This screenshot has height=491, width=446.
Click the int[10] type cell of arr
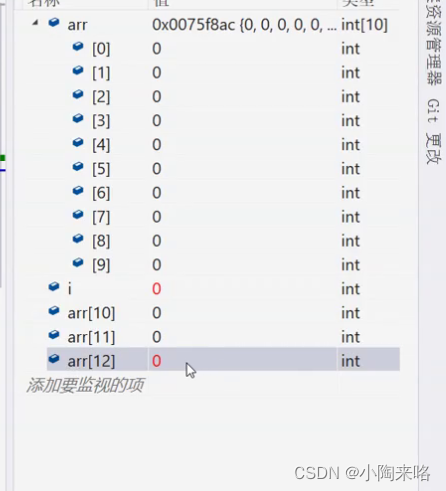pos(364,25)
